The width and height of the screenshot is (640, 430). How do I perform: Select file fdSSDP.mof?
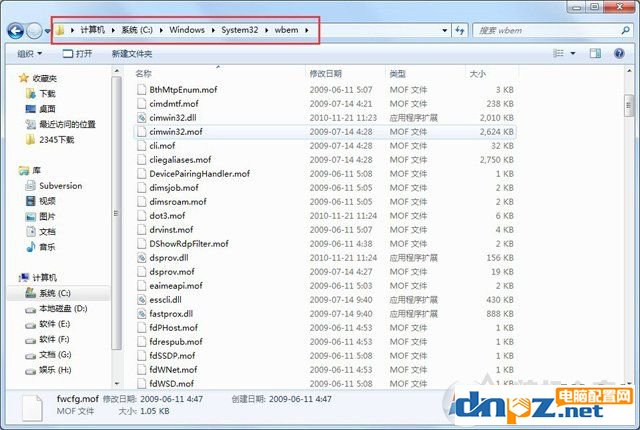[172, 356]
